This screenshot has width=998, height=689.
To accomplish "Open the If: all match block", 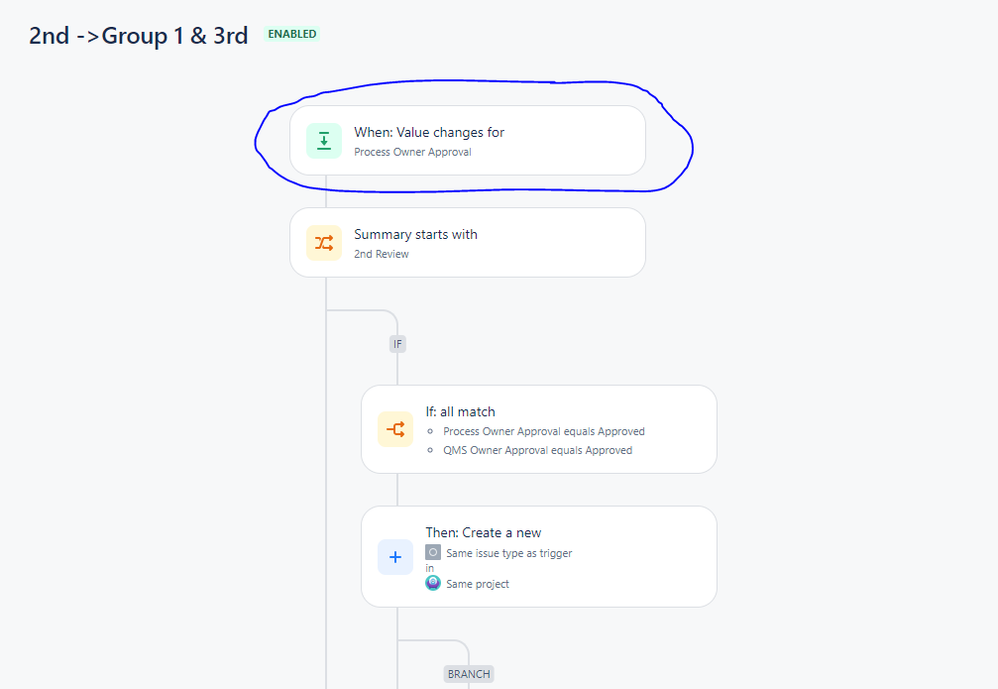I will point(539,429).
